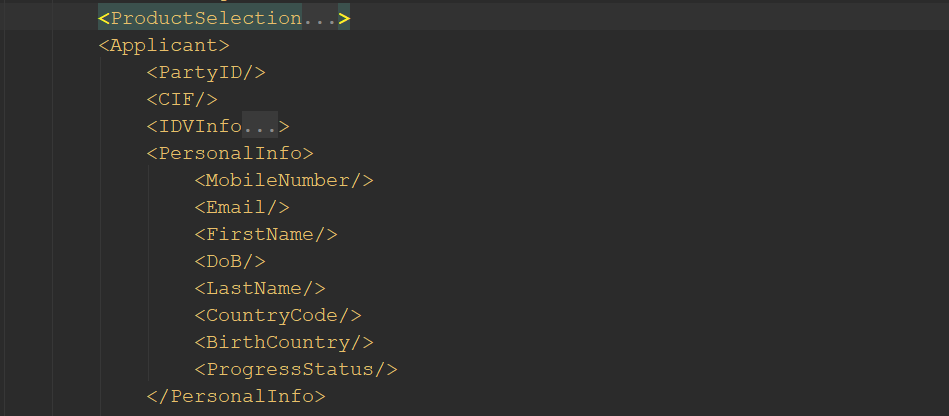
Task: Click the MobileNumber element
Action: (284, 180)
